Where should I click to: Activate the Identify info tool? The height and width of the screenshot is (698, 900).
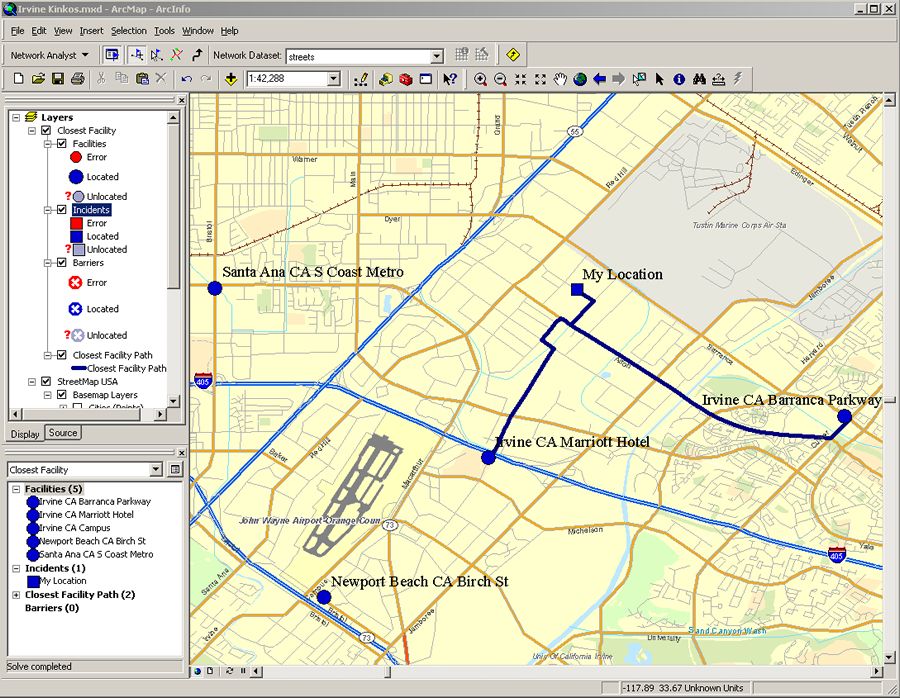click(x=679, y=79)
